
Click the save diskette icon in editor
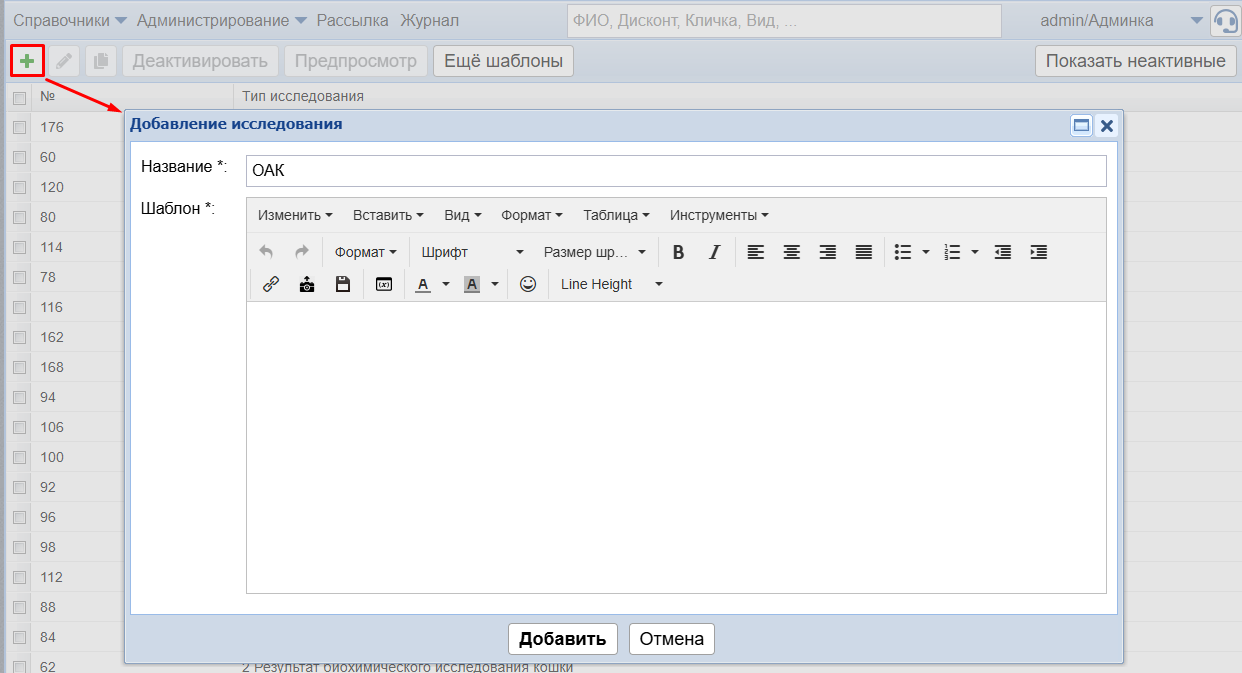tap(343, 284)
